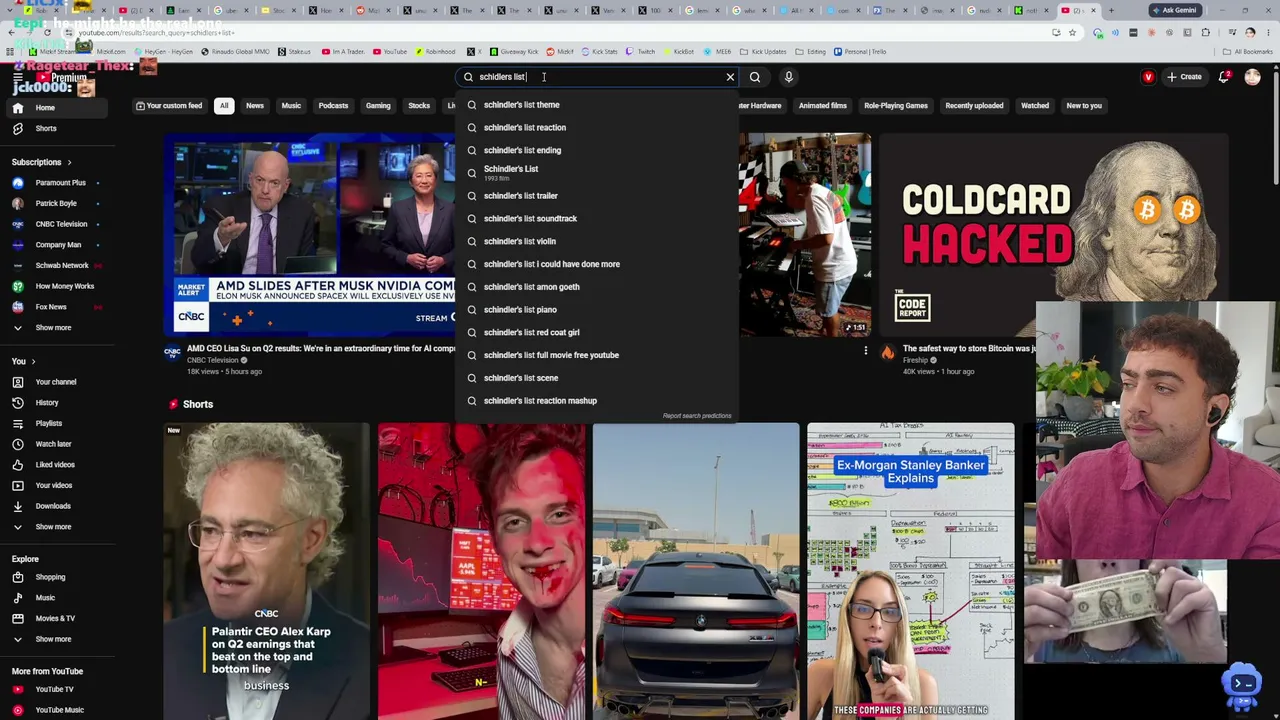Choose suggestion "schindler's list soundtrack"
The height and width of the screenshot is (720, 1280).
click(597, 219)
